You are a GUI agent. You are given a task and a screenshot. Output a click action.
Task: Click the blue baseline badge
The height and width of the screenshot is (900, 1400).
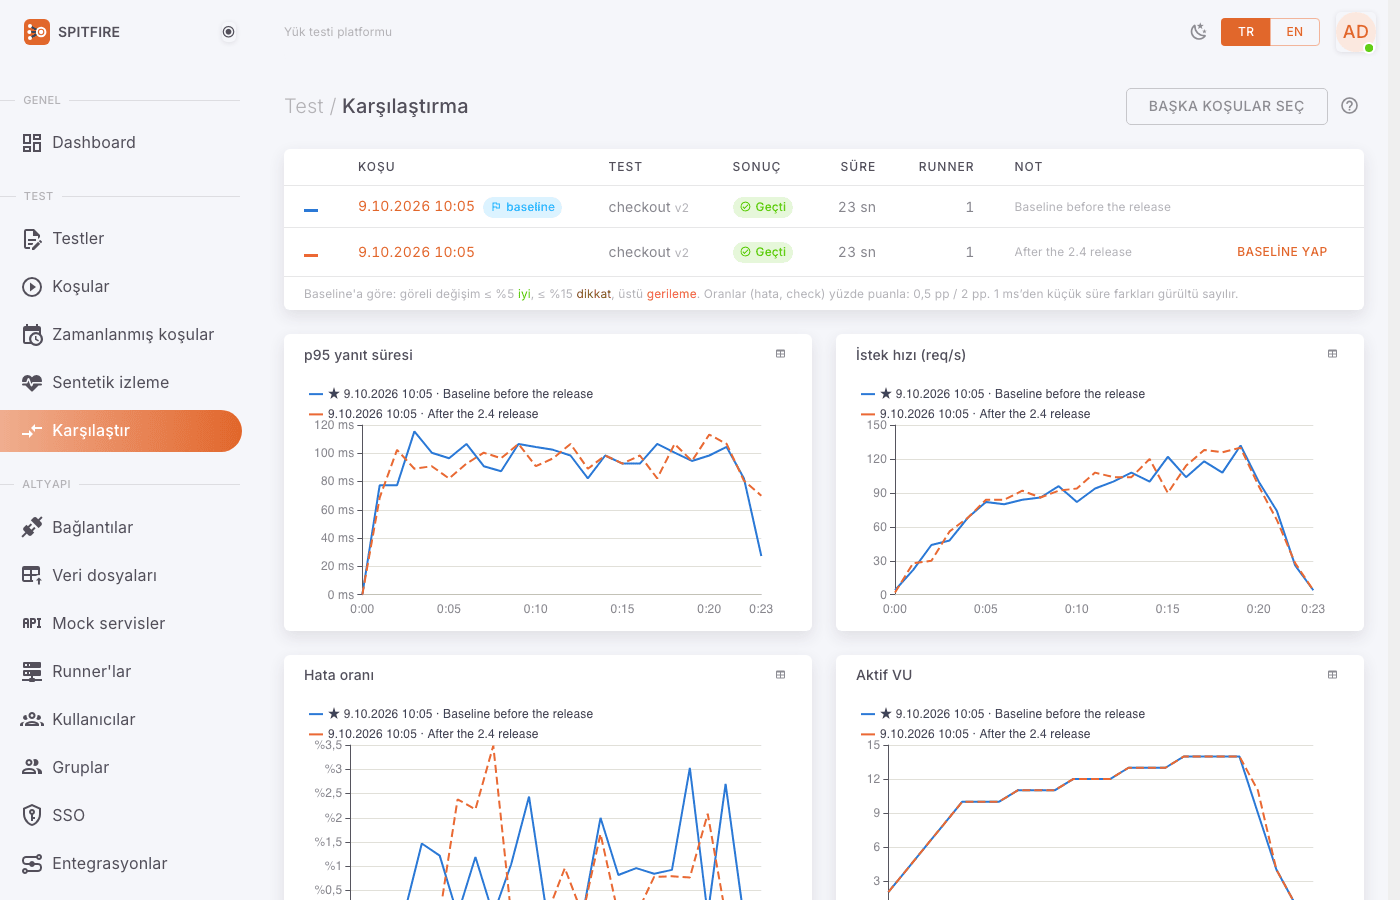pyautogui.click(x=522, y=207)
